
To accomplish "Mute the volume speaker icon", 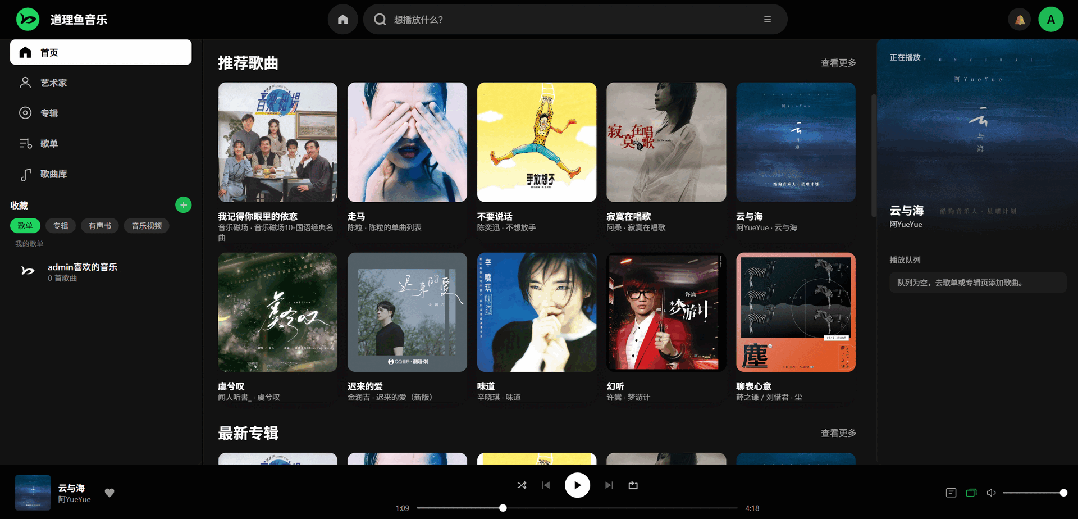I will tap(990, 493).
